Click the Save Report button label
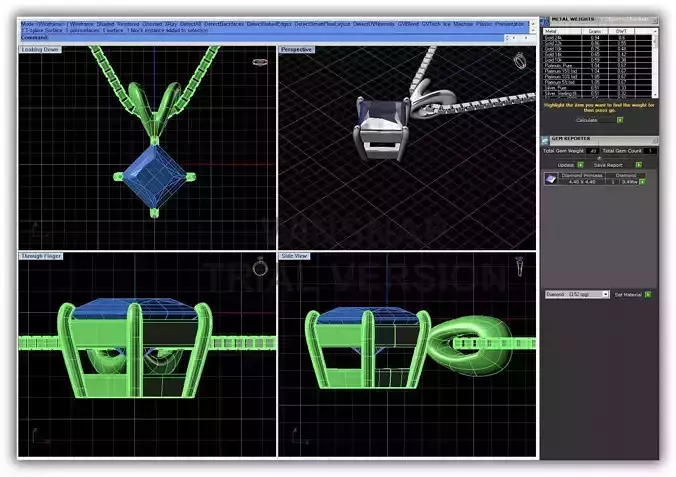 pyautogui.click(x=608, y=165)
